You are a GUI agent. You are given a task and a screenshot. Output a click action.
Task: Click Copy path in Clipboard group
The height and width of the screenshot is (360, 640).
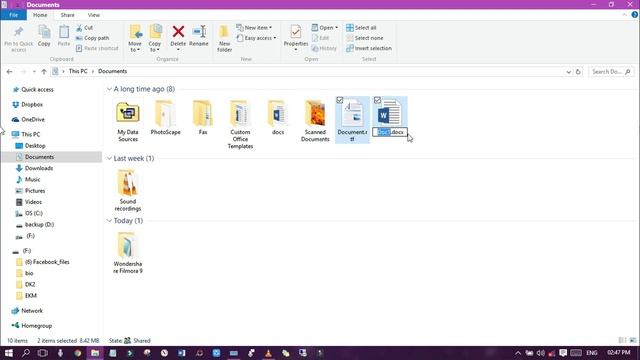point(93,38)
